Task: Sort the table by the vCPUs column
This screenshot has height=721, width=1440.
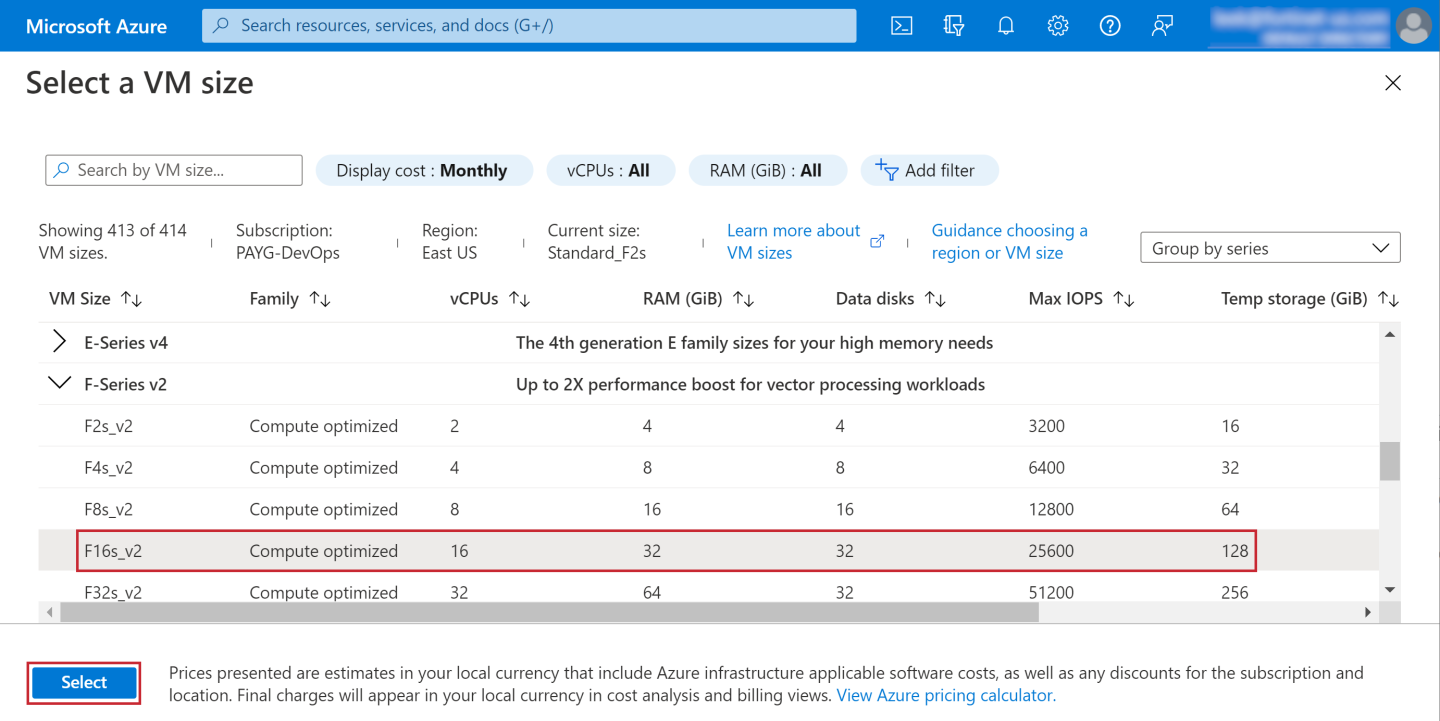Action: coord(489,299)
